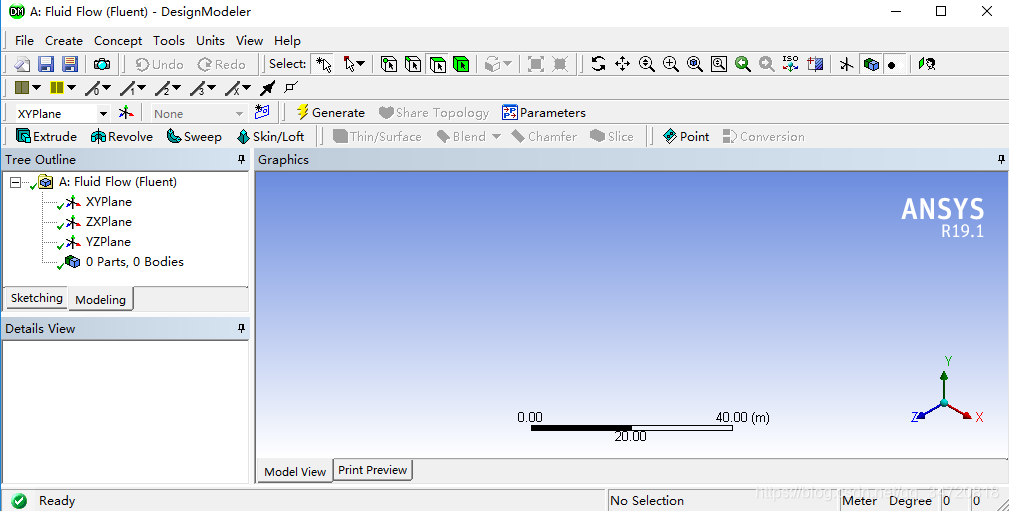This screenshot has height=511, width=1009.
Task: Collapse the A: Fluid Flow (Fluent) tree node
Action: (15, 183)
